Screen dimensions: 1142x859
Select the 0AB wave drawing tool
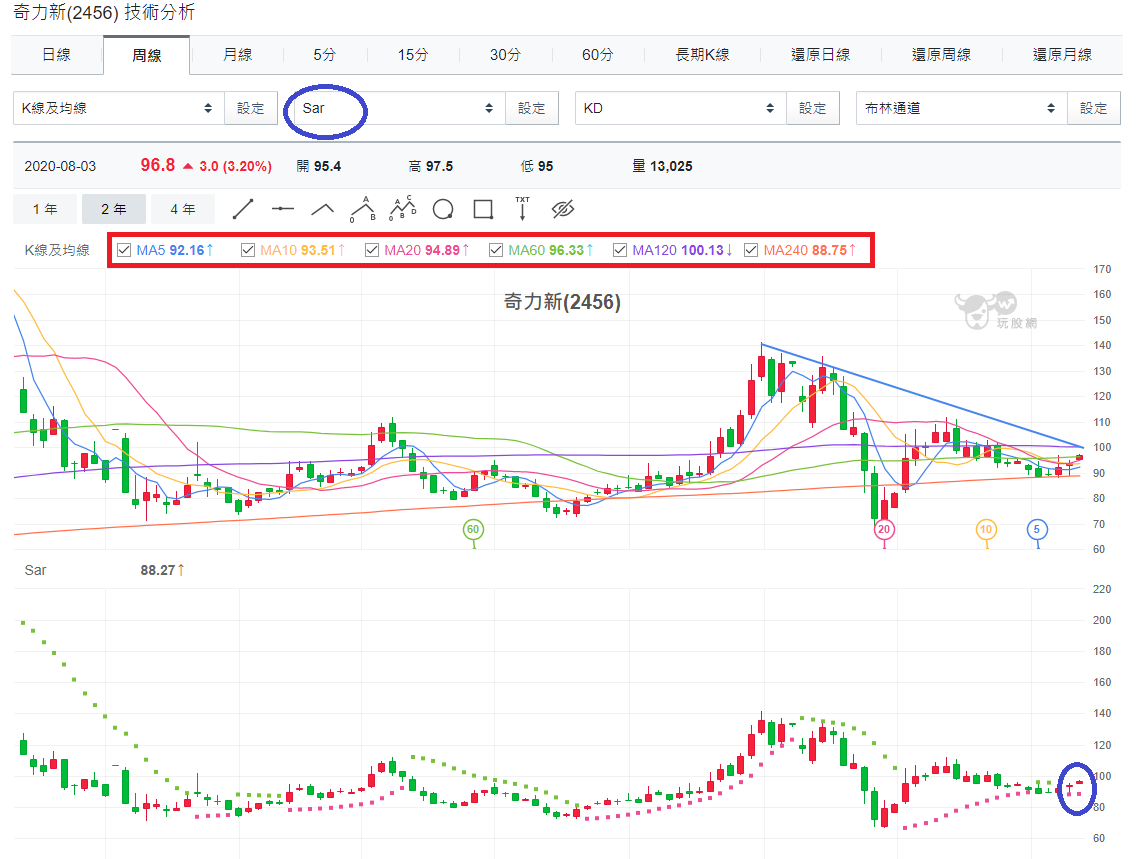coord(363,209)
